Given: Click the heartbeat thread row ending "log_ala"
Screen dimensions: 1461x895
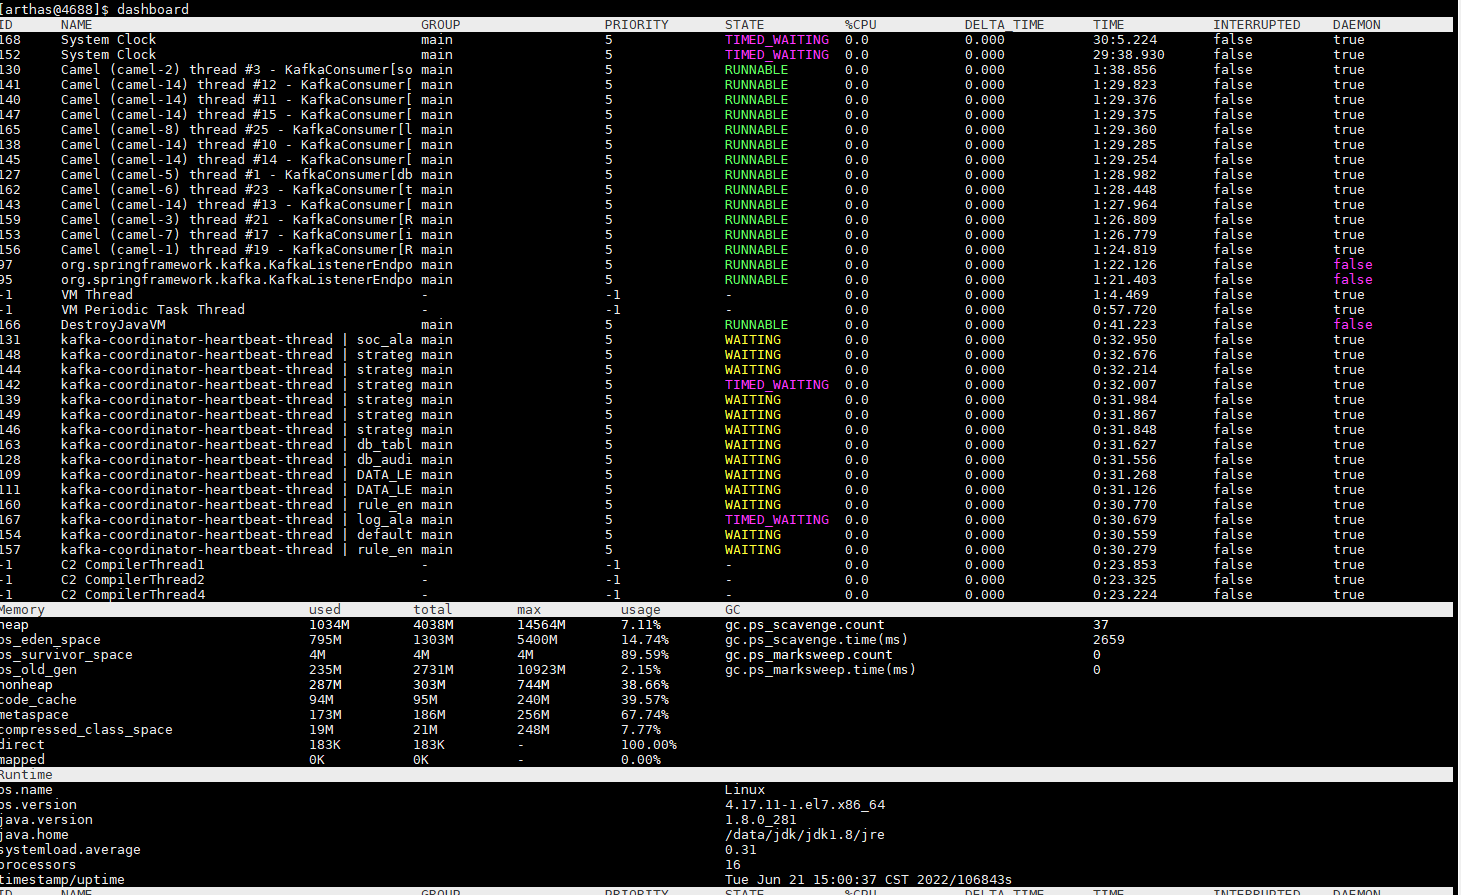Looking at the screenshot, I should click(236, 520).
